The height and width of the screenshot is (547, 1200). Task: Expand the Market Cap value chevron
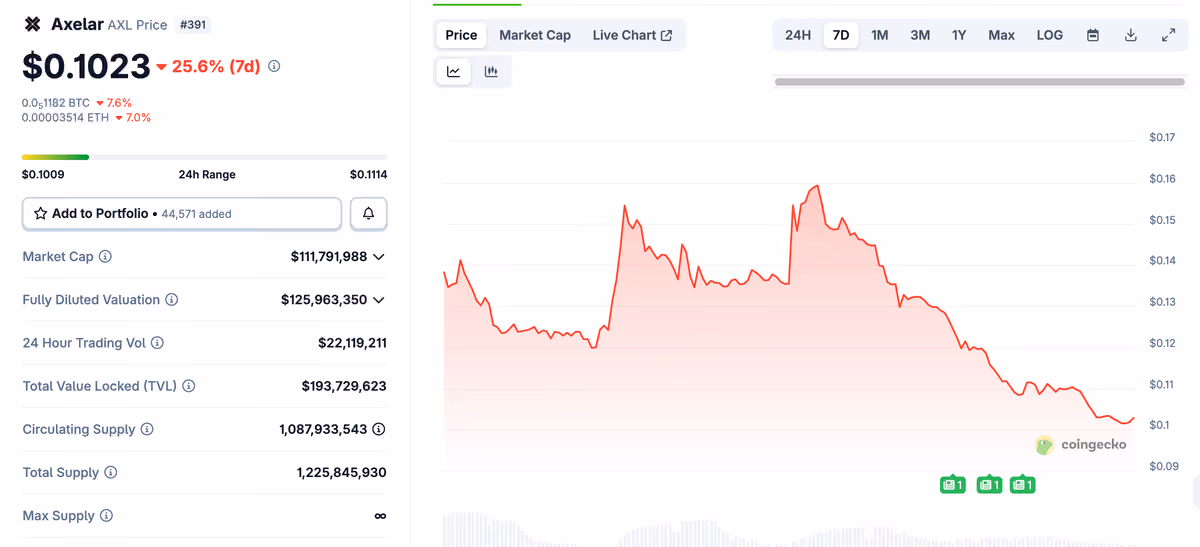click(x=379, y=257)
